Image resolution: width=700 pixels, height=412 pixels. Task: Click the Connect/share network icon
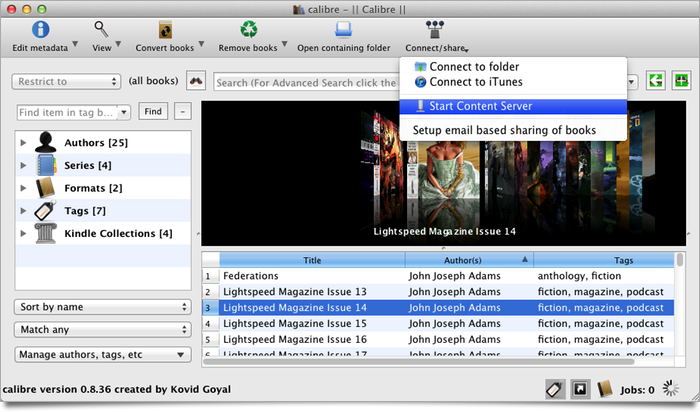click(x=435, y=29)
